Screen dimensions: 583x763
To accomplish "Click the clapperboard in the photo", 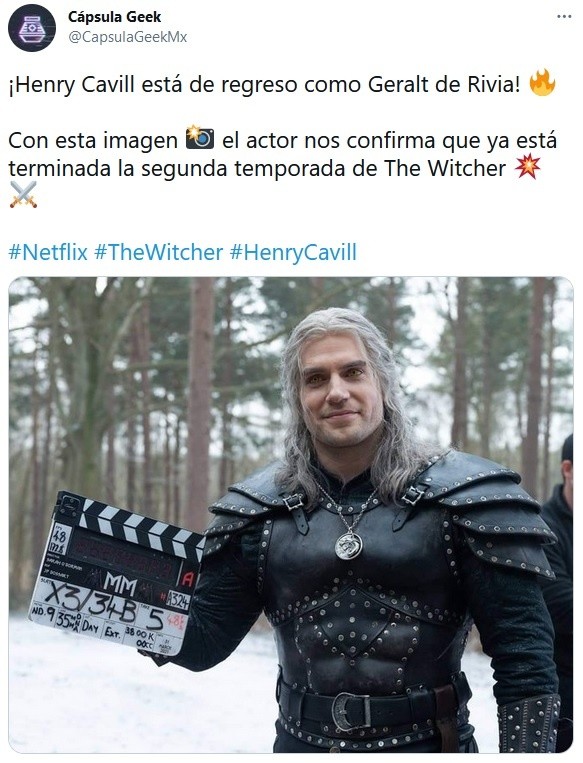I will pos(117,572).
